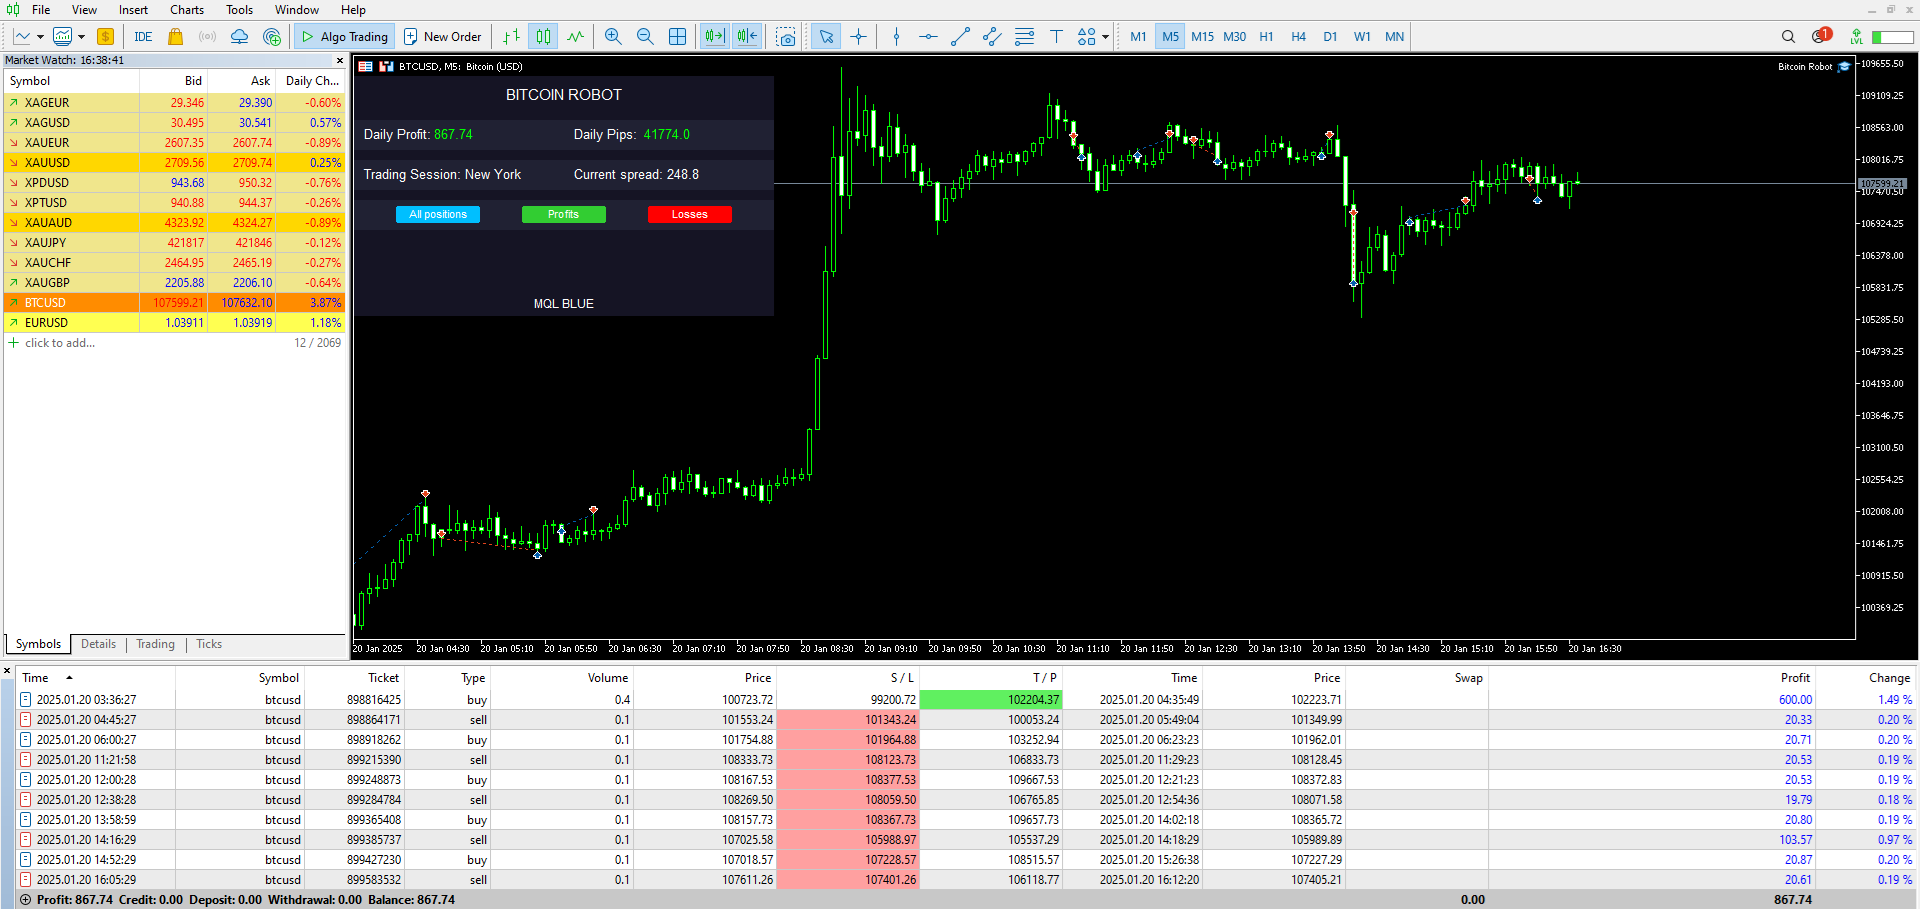Switch to the Trading tab in Market Watch

(155, 644)
